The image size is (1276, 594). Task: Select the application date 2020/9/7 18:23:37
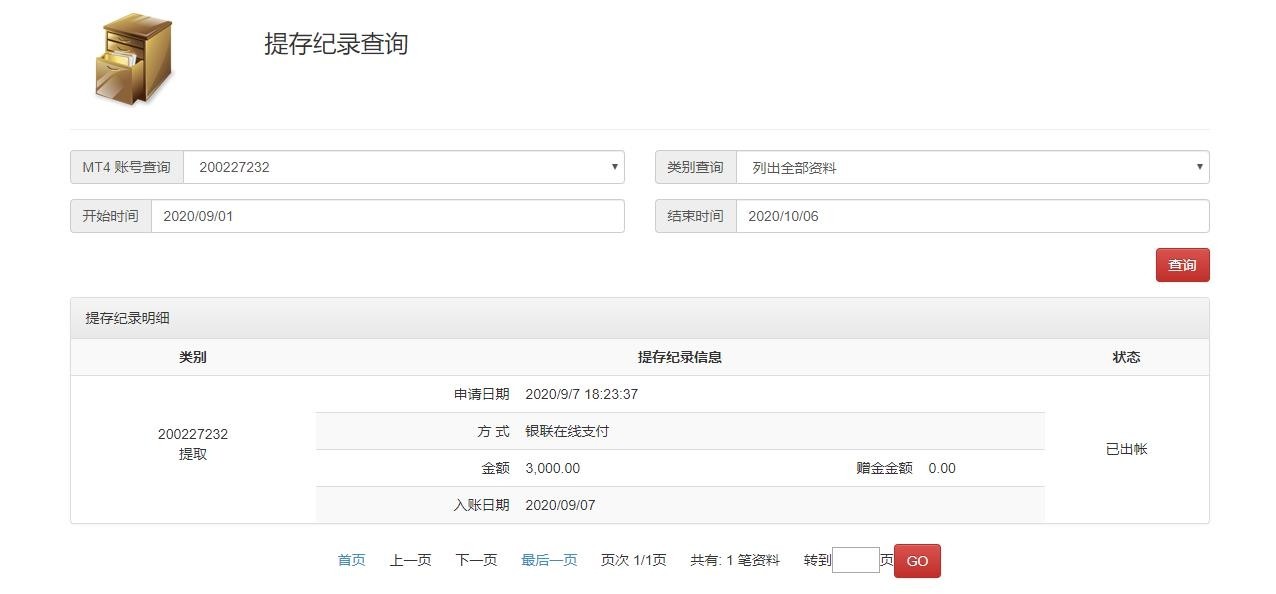(x=582, y=394)
